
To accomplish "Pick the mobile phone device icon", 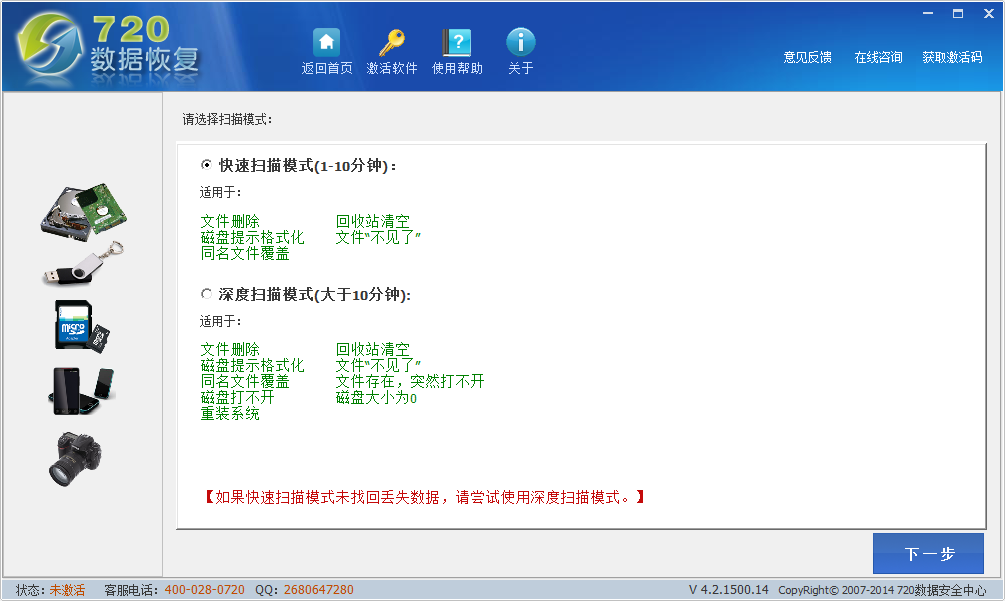I will point(82,391).
